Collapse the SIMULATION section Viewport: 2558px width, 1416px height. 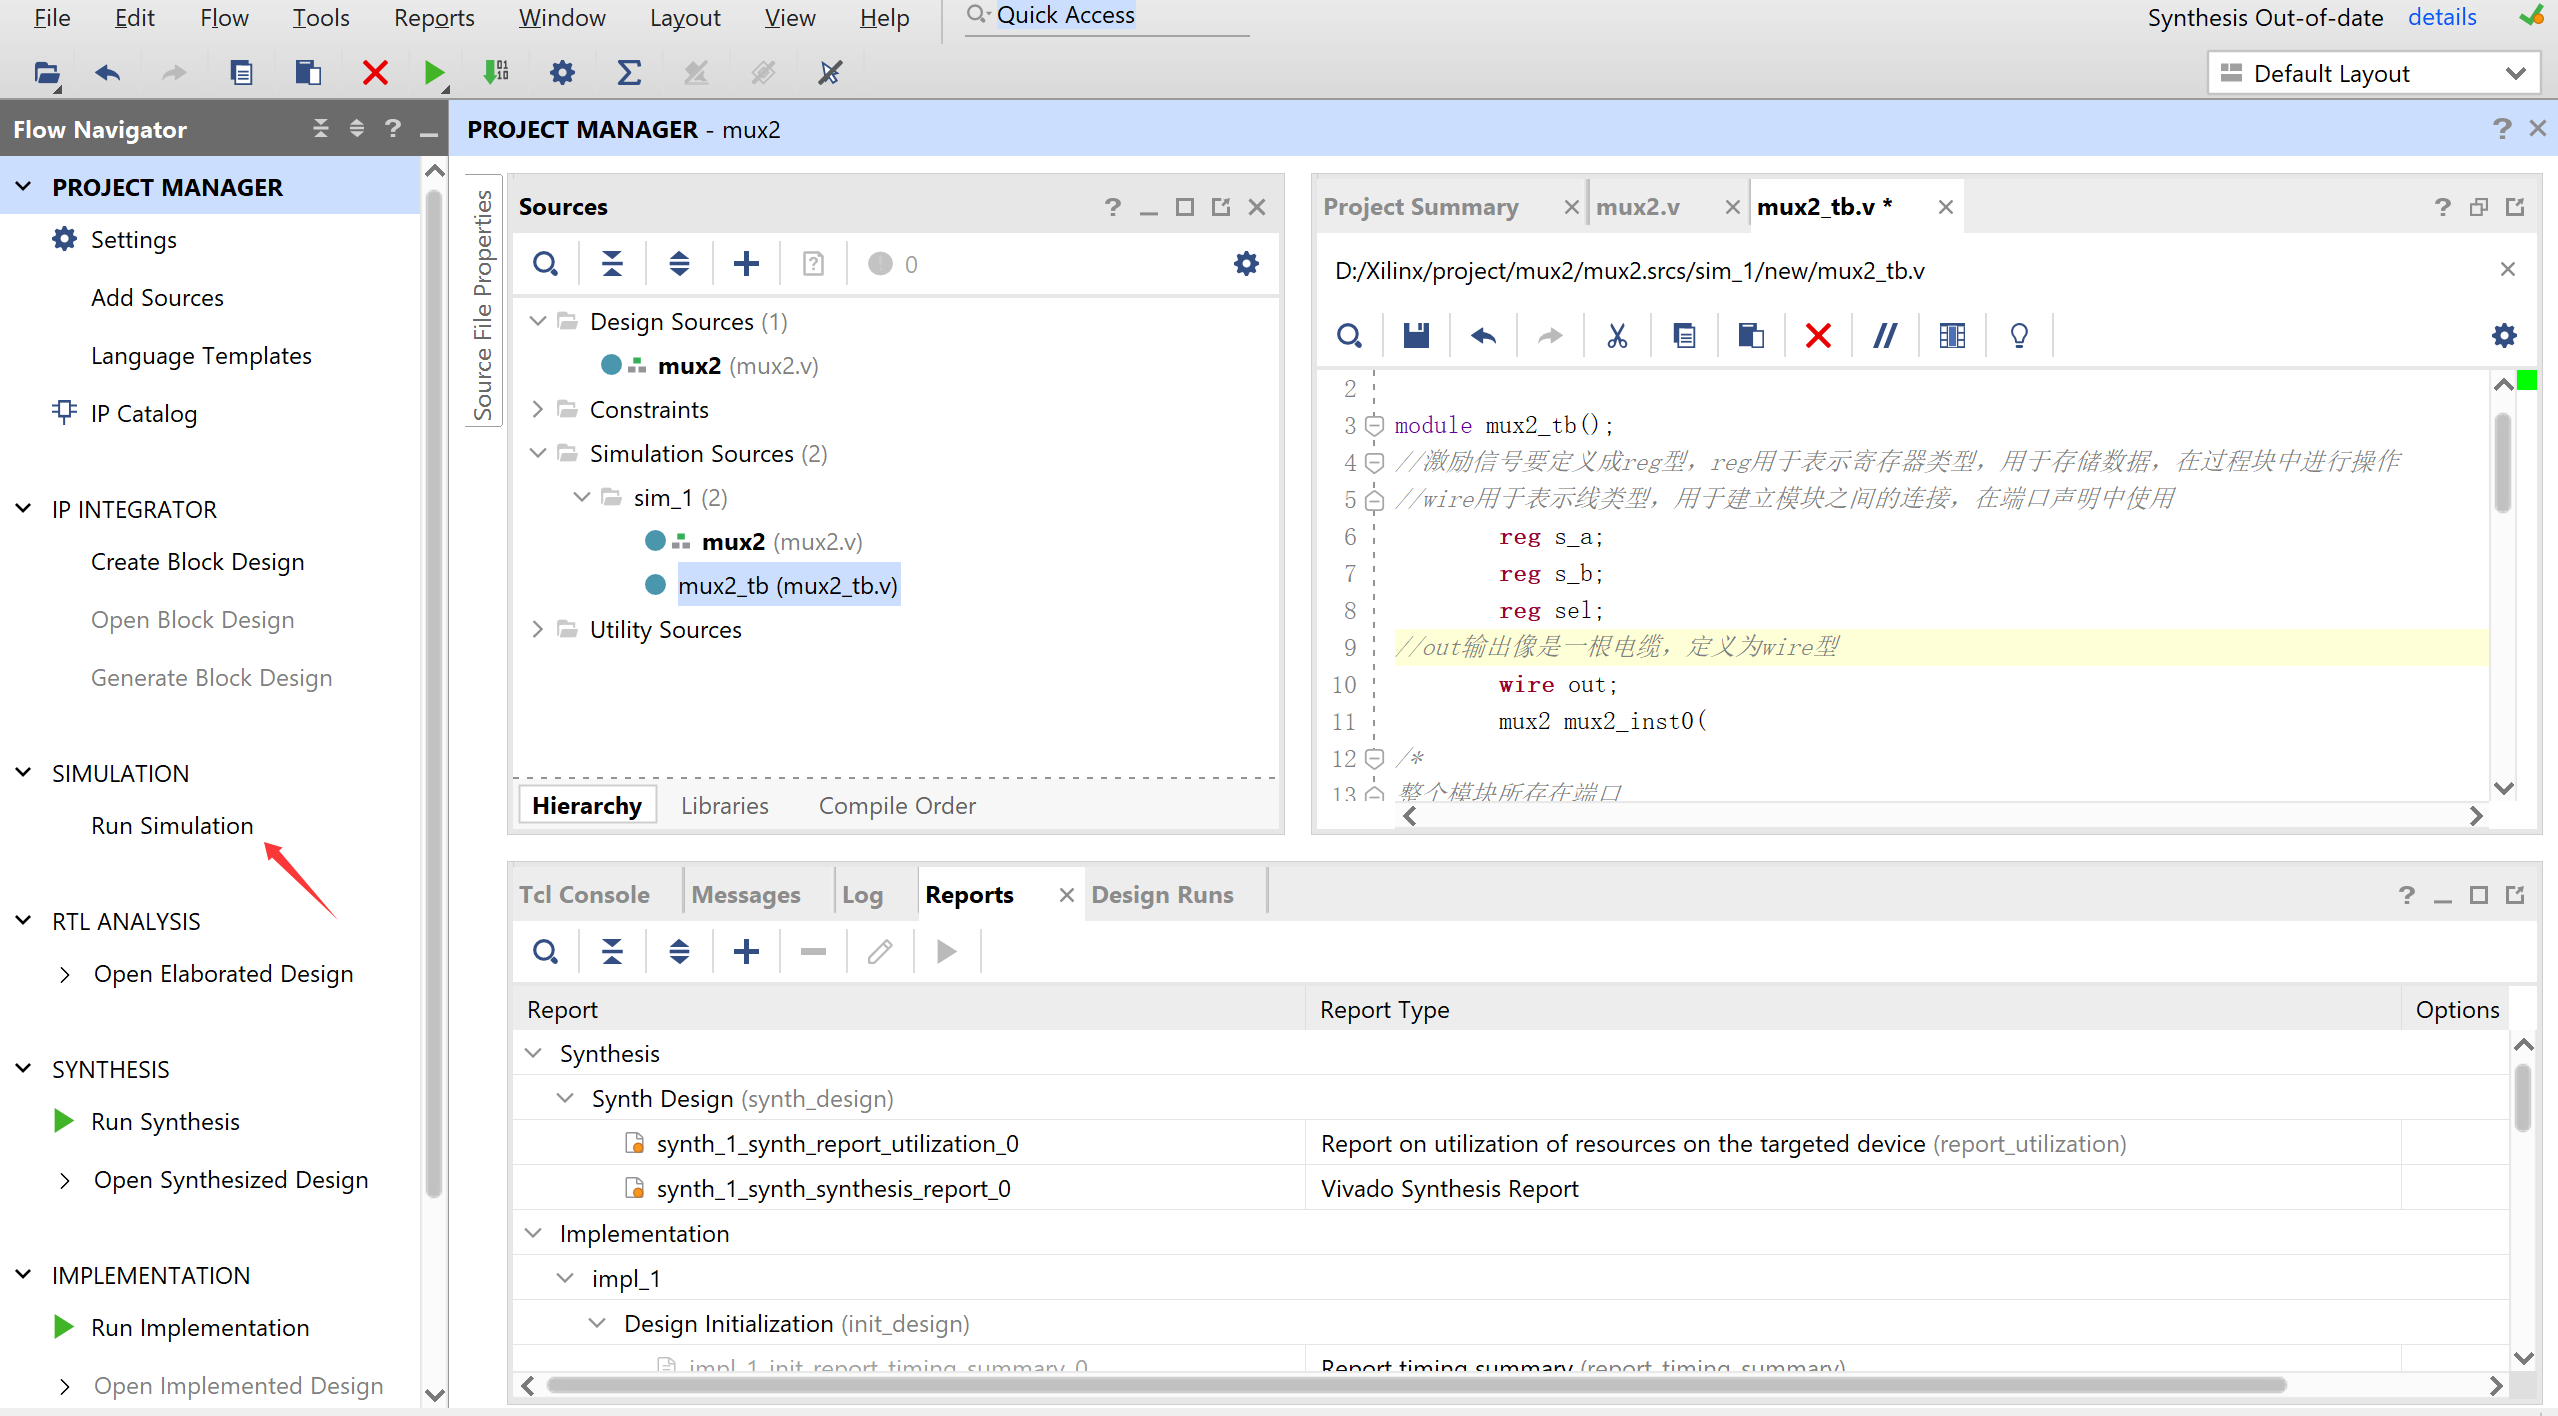[x=24, y=774]
